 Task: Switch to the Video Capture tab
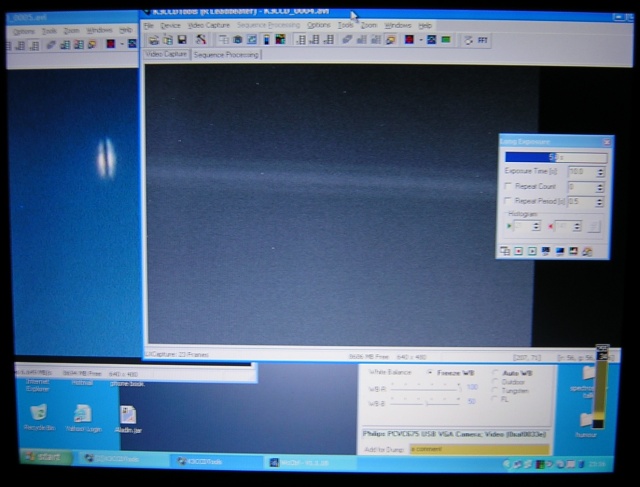pyautogui.click(x=166, y=54)
